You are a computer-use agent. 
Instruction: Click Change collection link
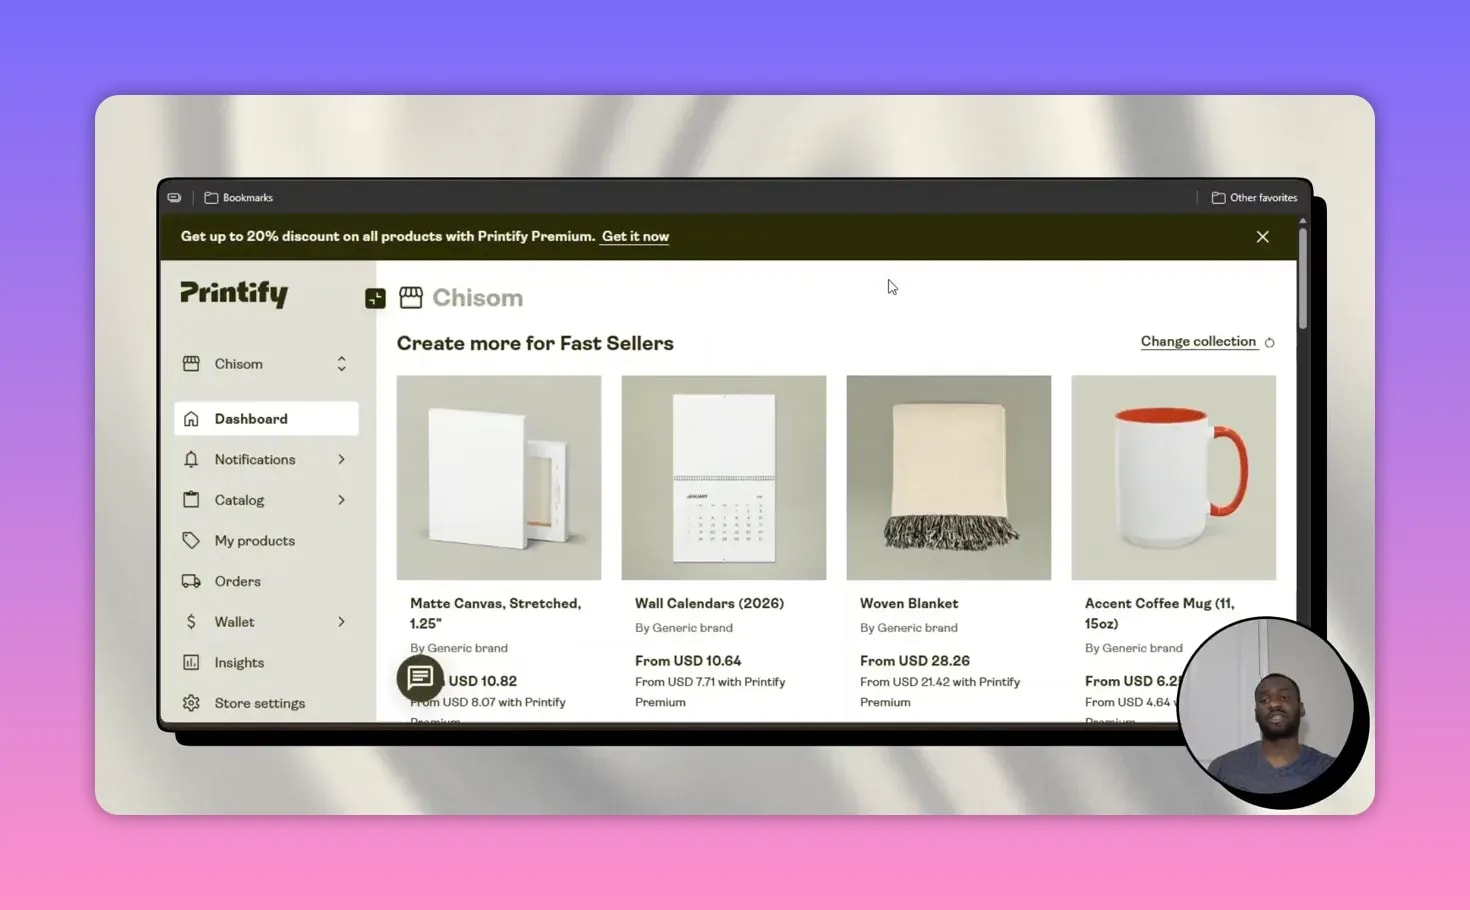(x=1198, y=341)
